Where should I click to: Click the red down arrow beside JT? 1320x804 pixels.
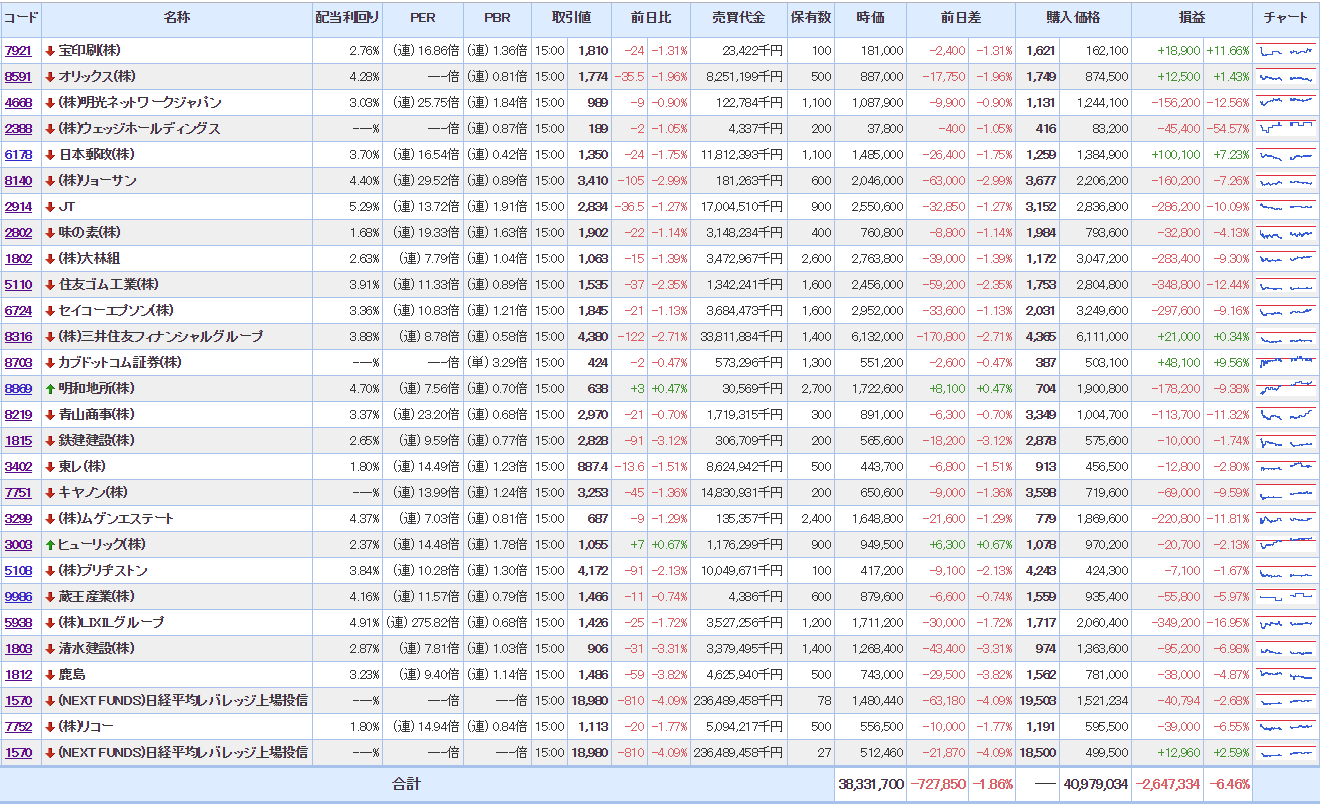click(50, 207)
